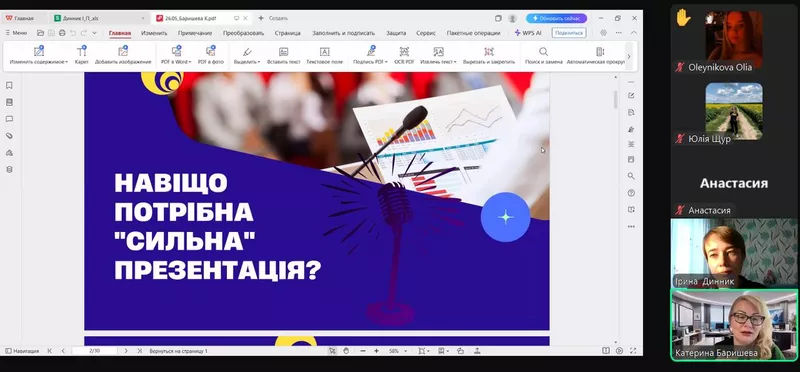Select the Текстовое поле tool
The width and height of the screenshot is (800, 372).
(x=324, y=56)
